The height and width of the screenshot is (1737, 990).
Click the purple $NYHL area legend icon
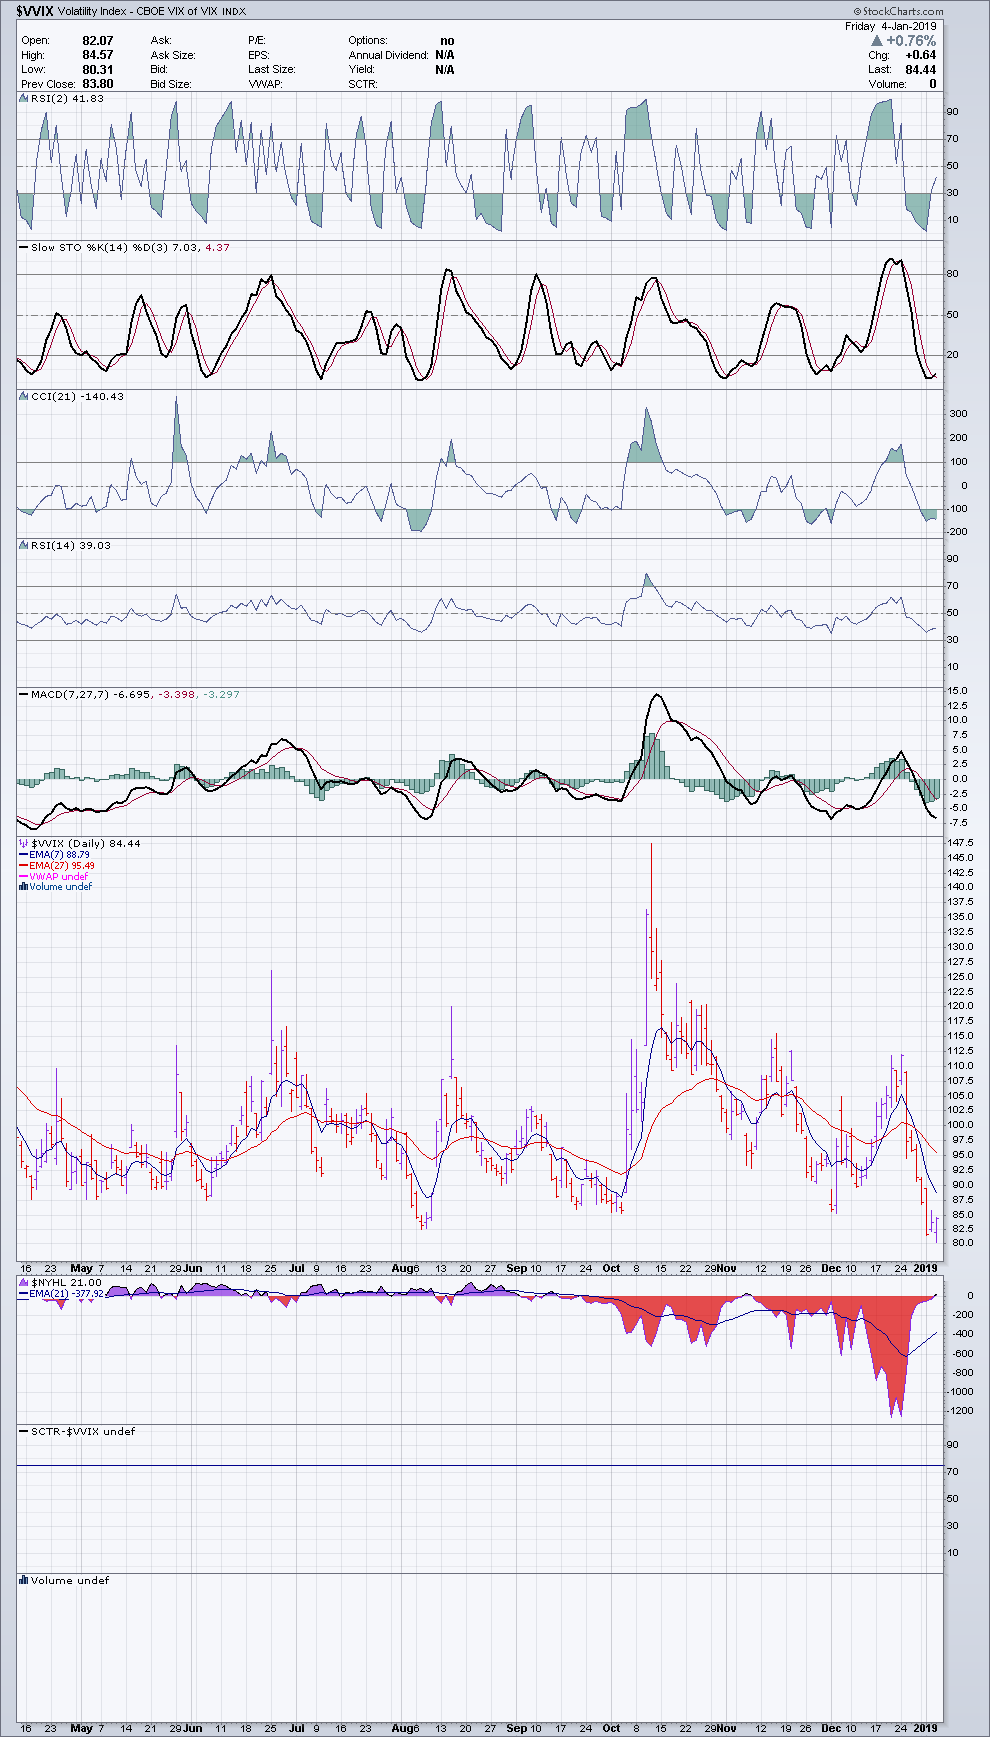(x=23, y=1282)
